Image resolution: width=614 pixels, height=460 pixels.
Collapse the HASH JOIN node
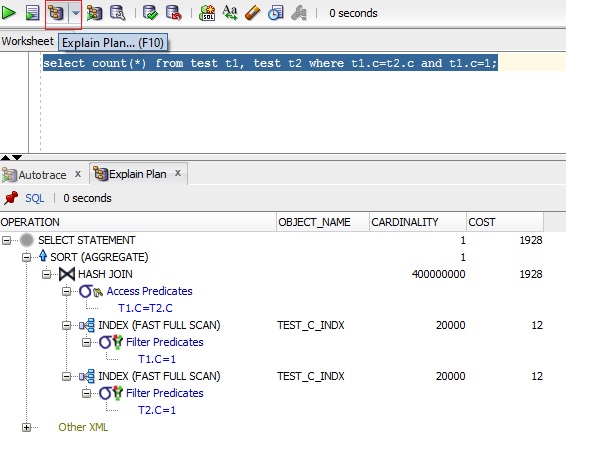[47, 274]
